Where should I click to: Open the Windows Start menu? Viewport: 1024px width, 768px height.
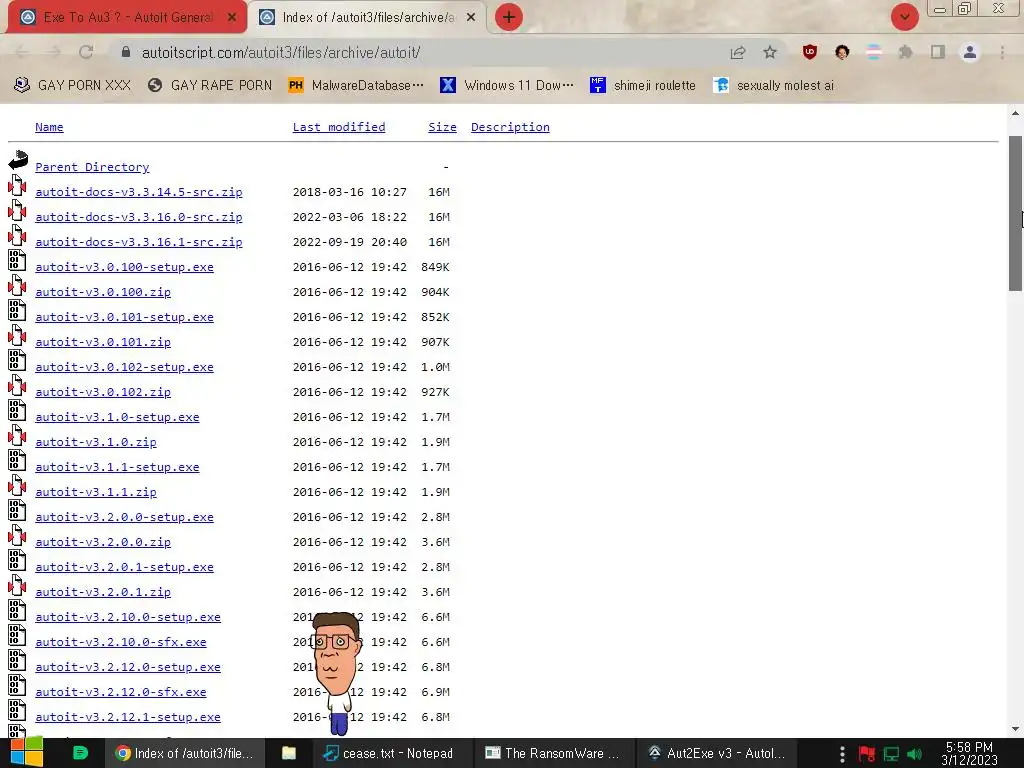[x=26, y=752]
